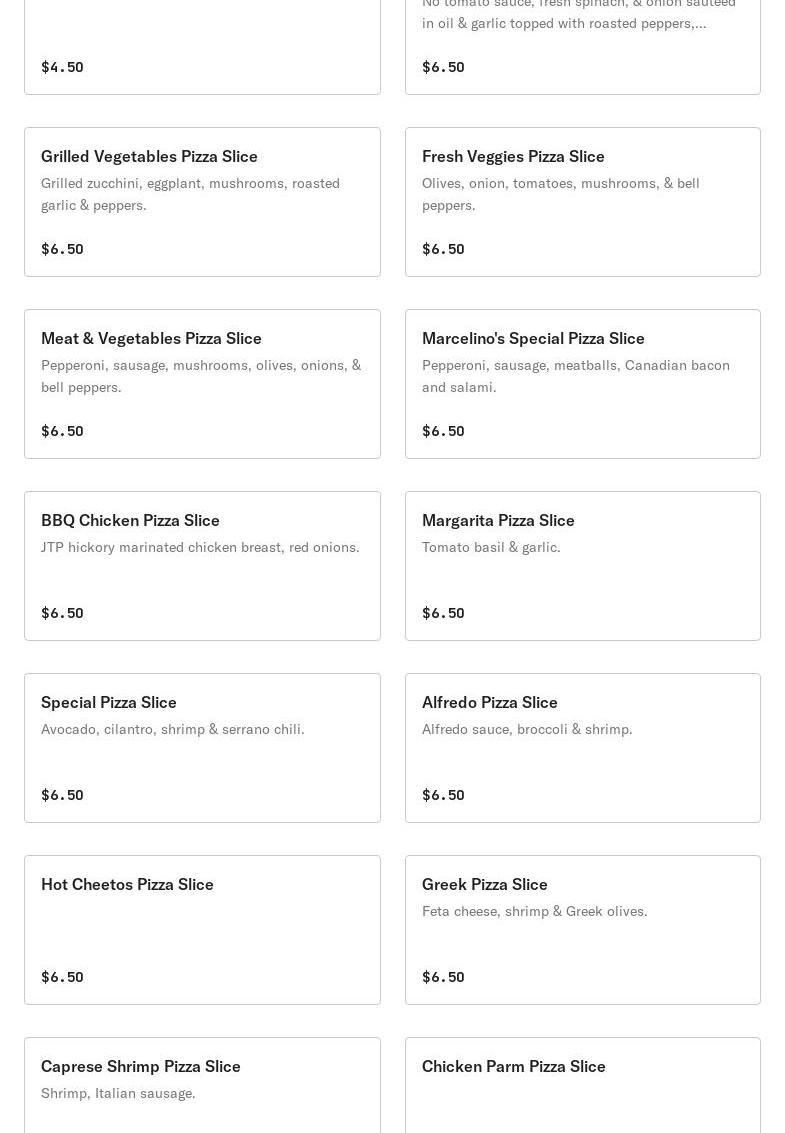Choose Meat & Vegetables Pizza Slice
The height and width of the screenshot is (1133, 785).
point(202,384)
